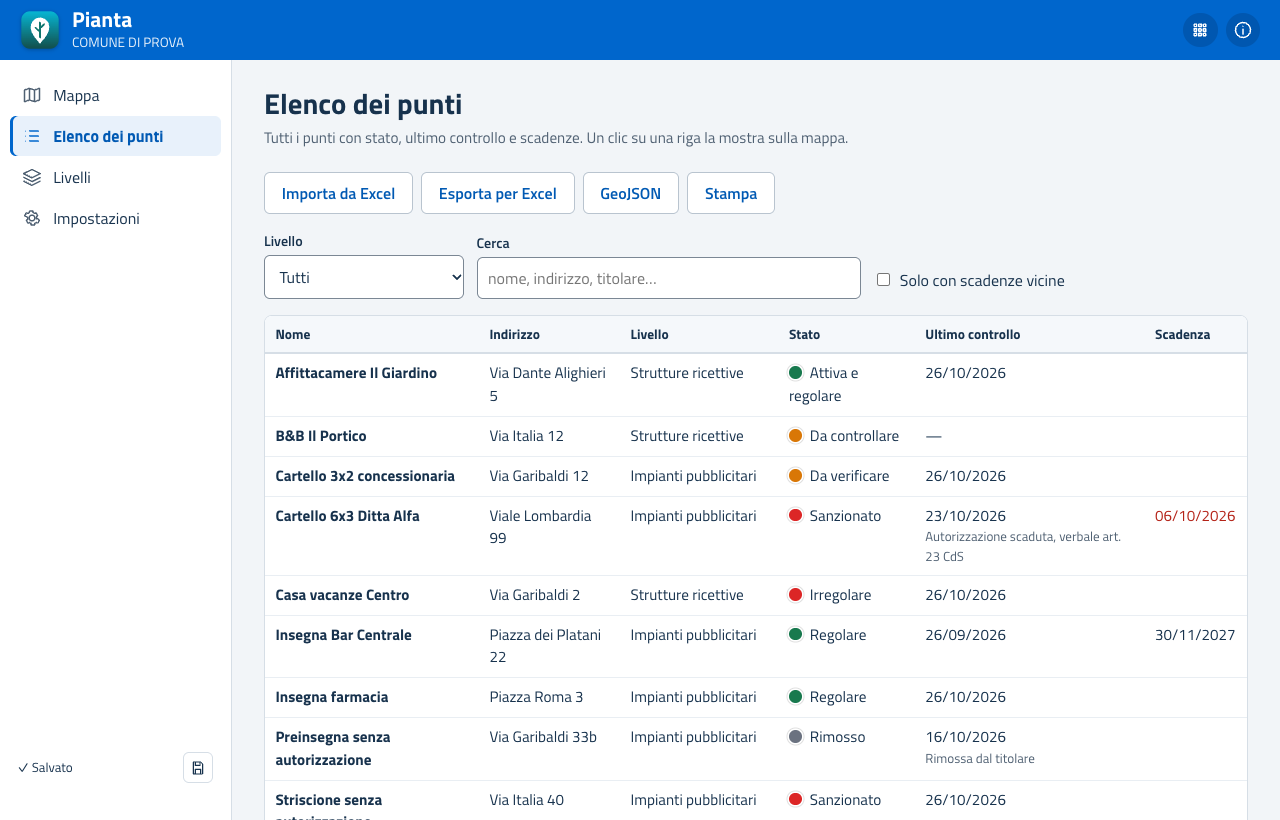Click the row name Insegna Bar Centrale
Viewport: 1280px width, 820px height.
344,635
